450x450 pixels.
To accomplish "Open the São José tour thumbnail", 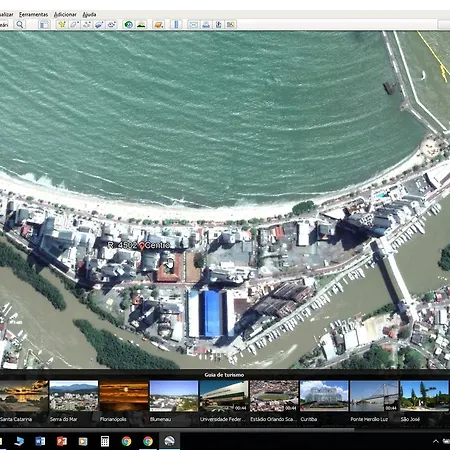I will pyautogui.click(x=424, y=396).
